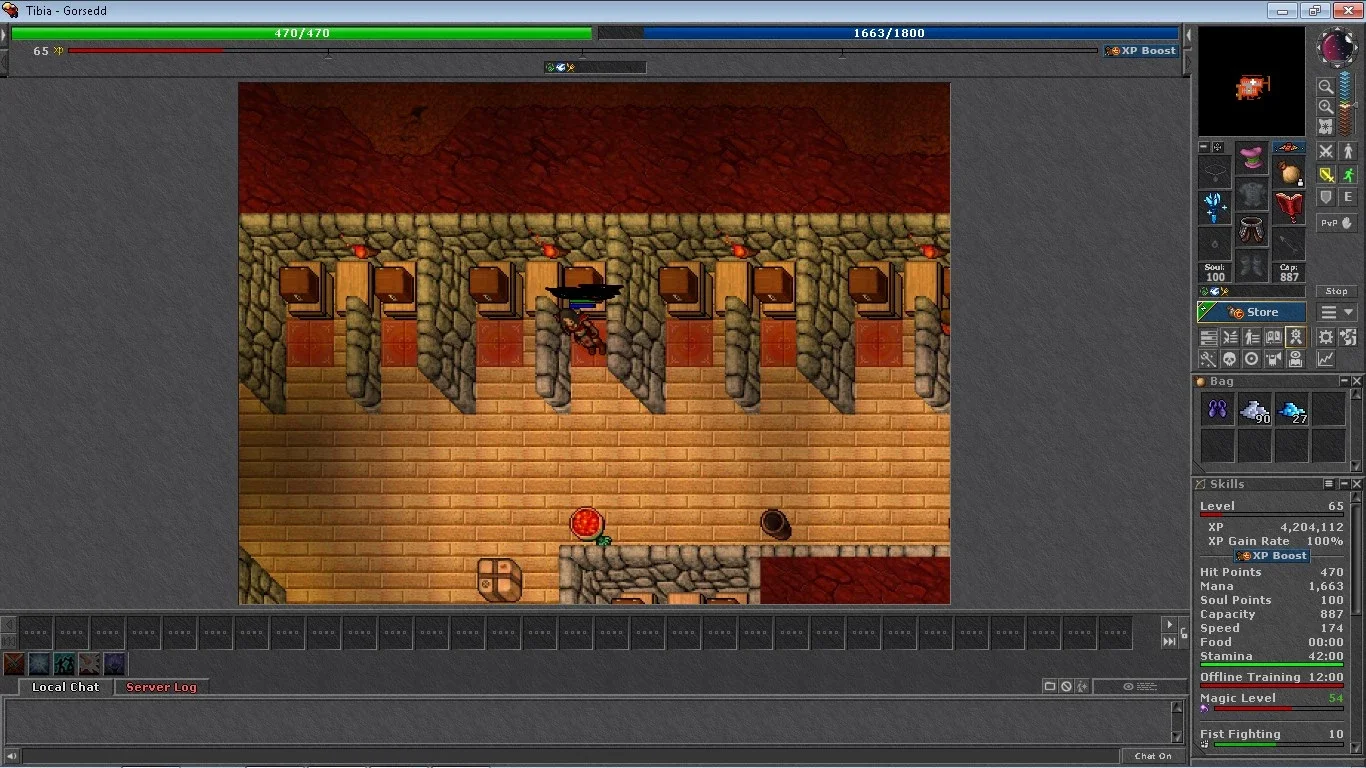The height and width of the screenshot is (768, 1366).
Task: Center the minimap on the character
Action: click(x=1325, y=127)
